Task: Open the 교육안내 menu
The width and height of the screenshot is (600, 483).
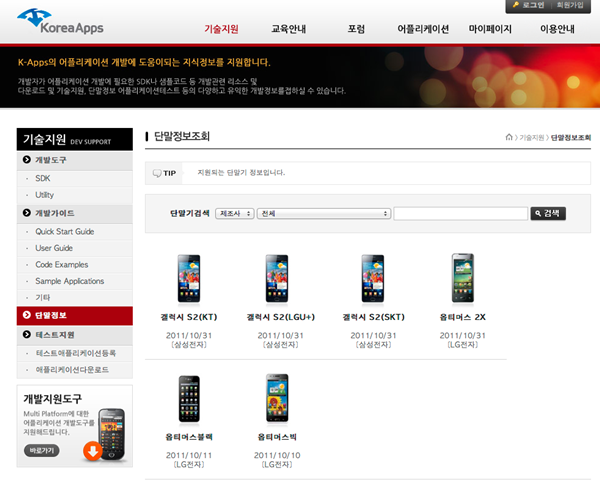Action: click(289, 29)
